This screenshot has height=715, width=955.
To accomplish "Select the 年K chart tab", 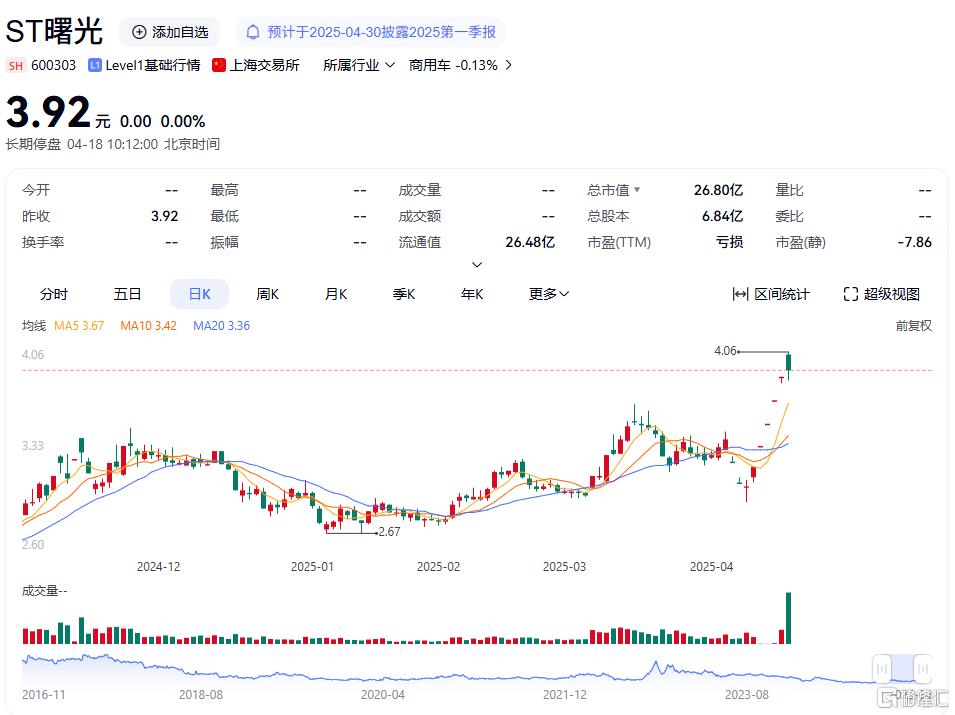I will point(472,294).
